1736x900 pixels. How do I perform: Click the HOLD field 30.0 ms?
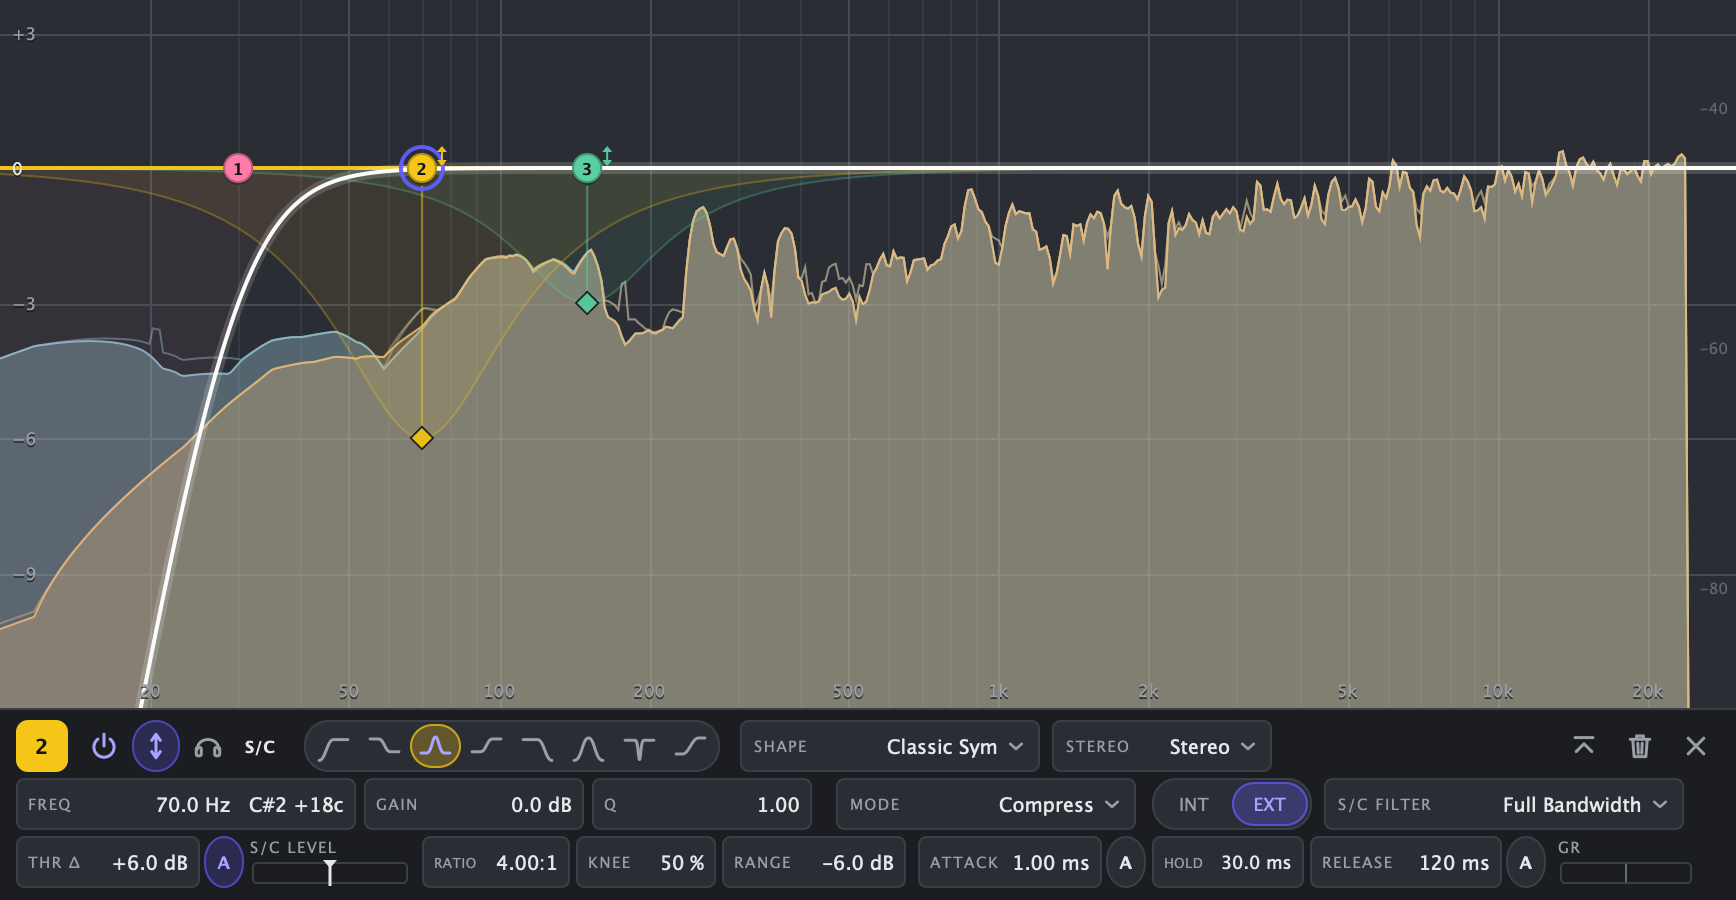point(1227,863)
